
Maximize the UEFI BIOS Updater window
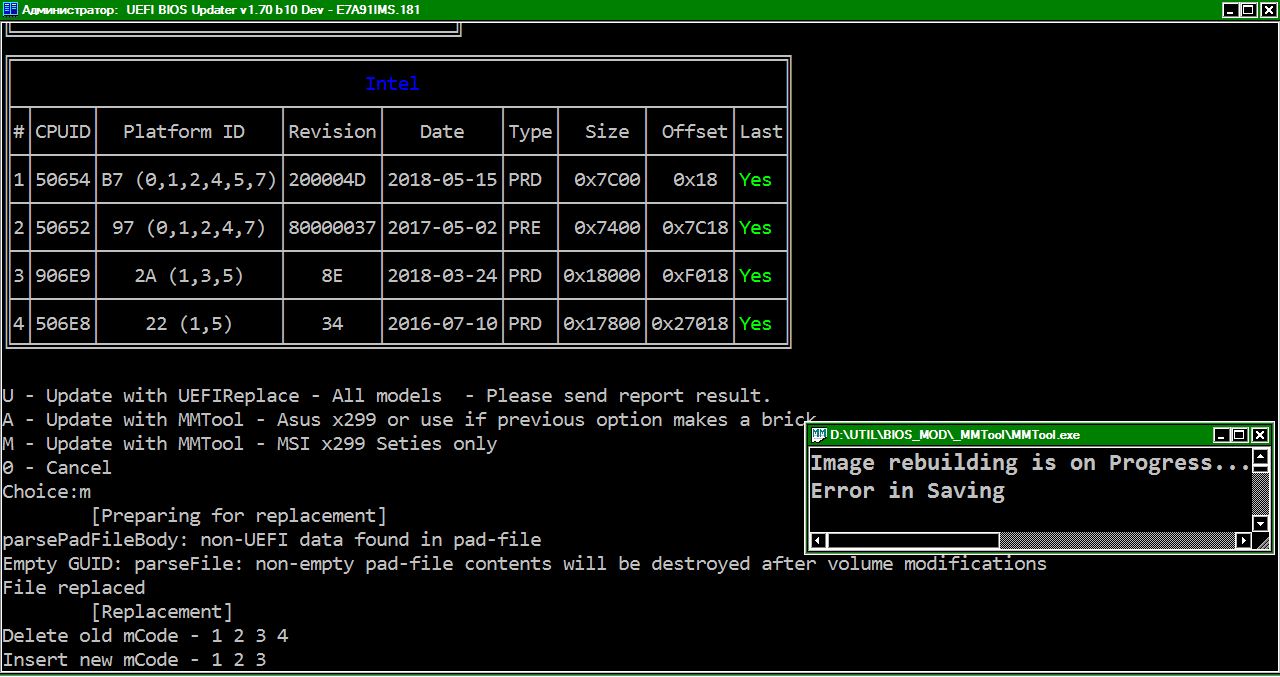click(1249, 10)
